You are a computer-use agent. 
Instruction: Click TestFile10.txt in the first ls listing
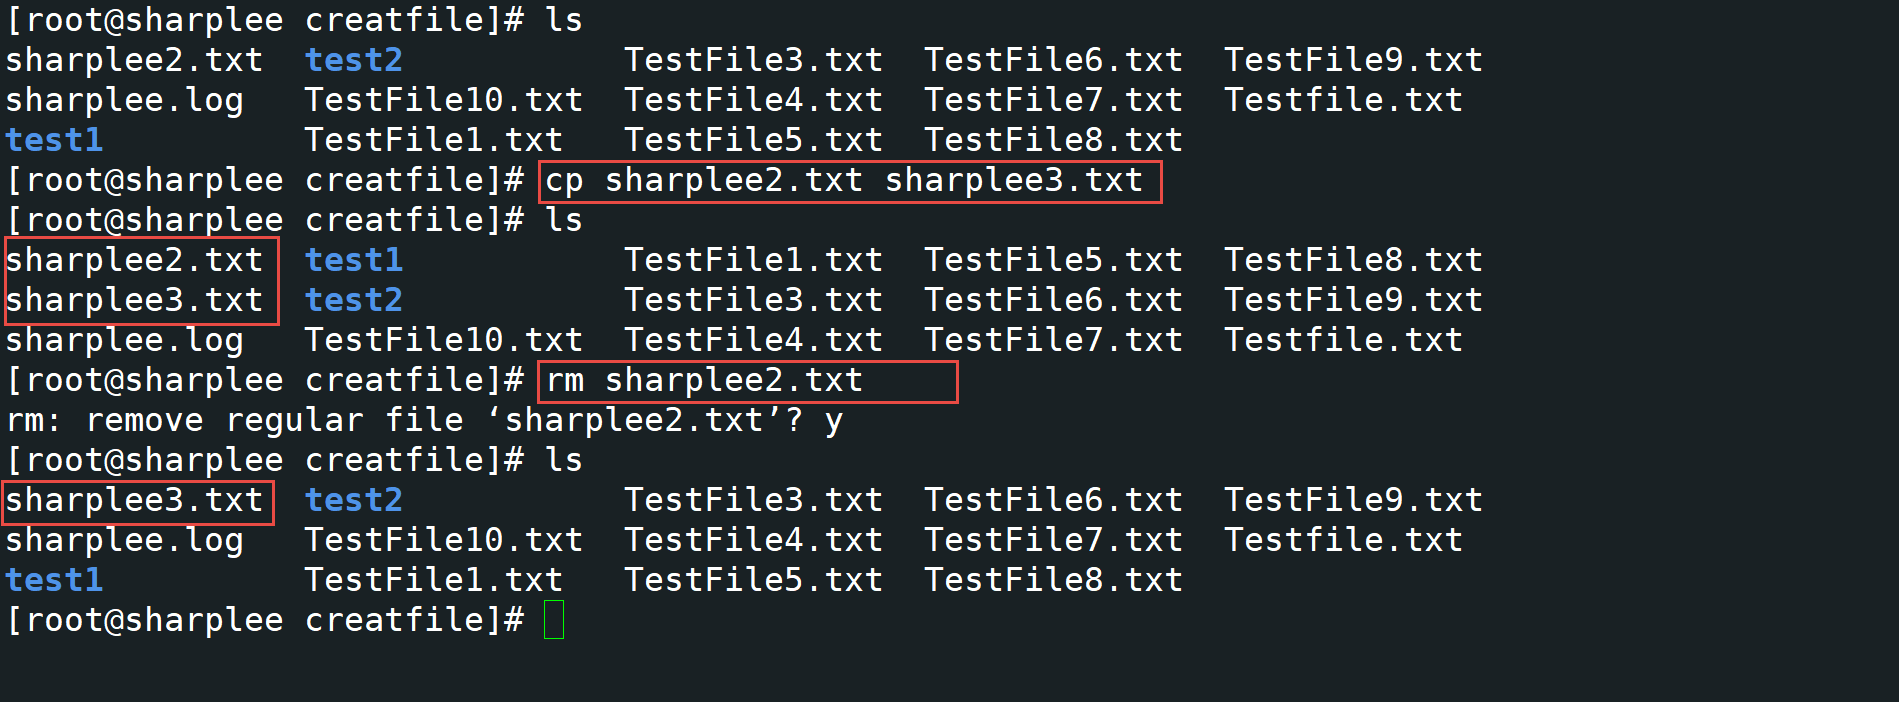coord(443,101)
